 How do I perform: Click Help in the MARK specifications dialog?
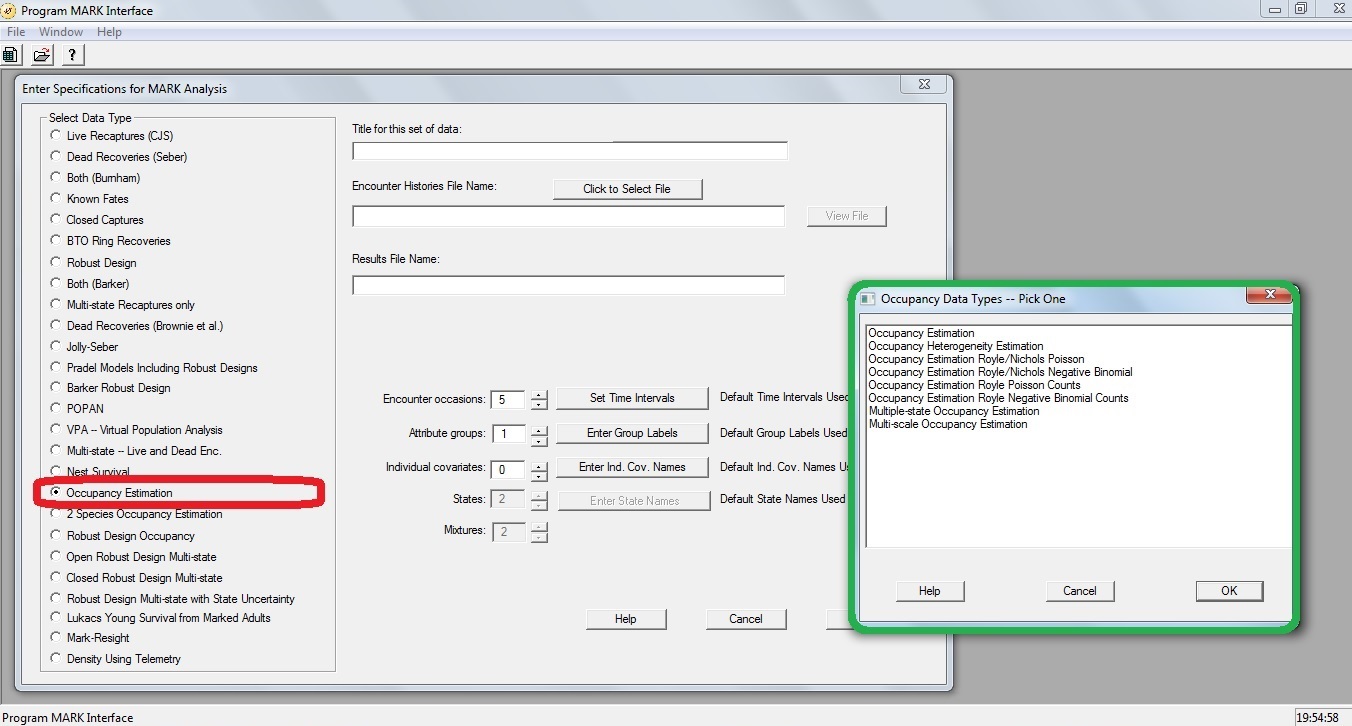click(626, 619)
